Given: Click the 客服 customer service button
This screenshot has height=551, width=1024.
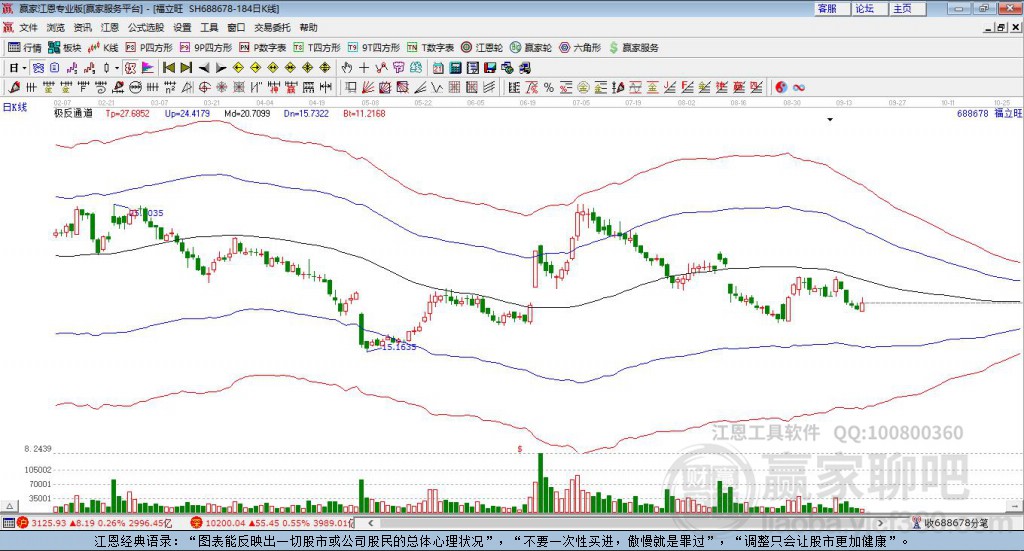Looking at the screenshot, I should click(x=832, y=8).
